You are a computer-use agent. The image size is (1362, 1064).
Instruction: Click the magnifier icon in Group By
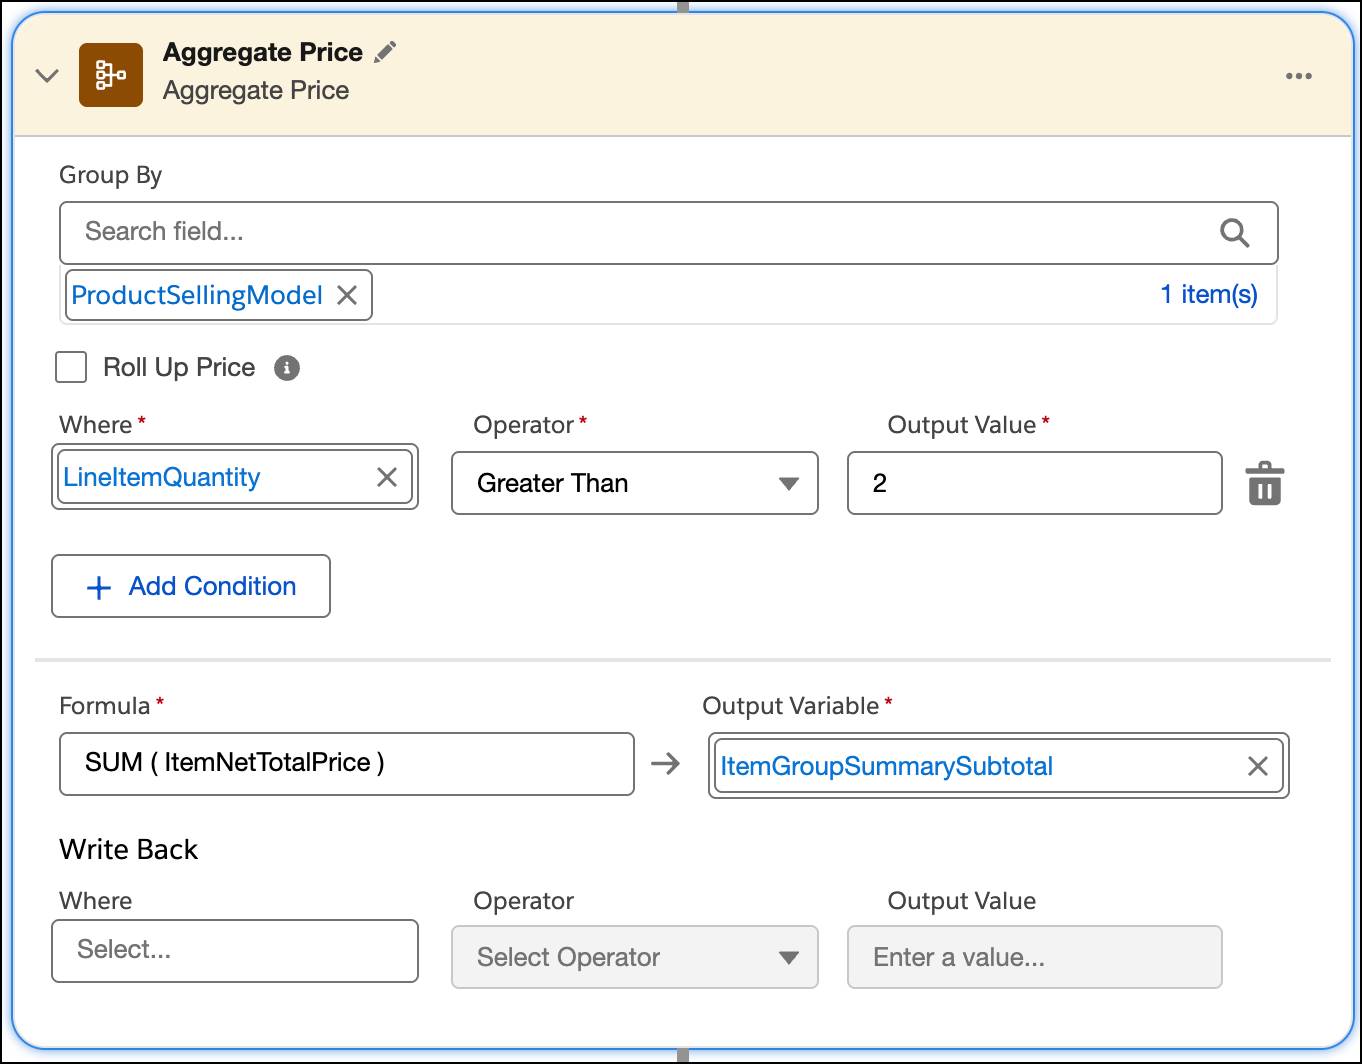pyautogui.click(x=1235, y=233)
